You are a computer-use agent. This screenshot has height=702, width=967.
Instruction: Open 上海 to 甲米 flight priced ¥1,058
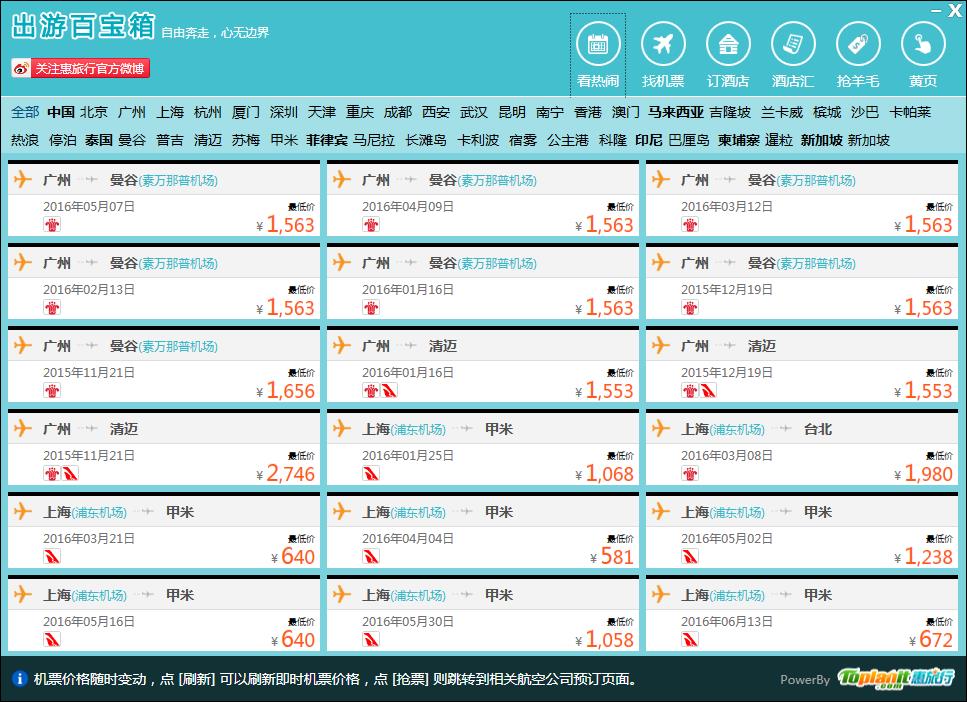tap(483, 614)
